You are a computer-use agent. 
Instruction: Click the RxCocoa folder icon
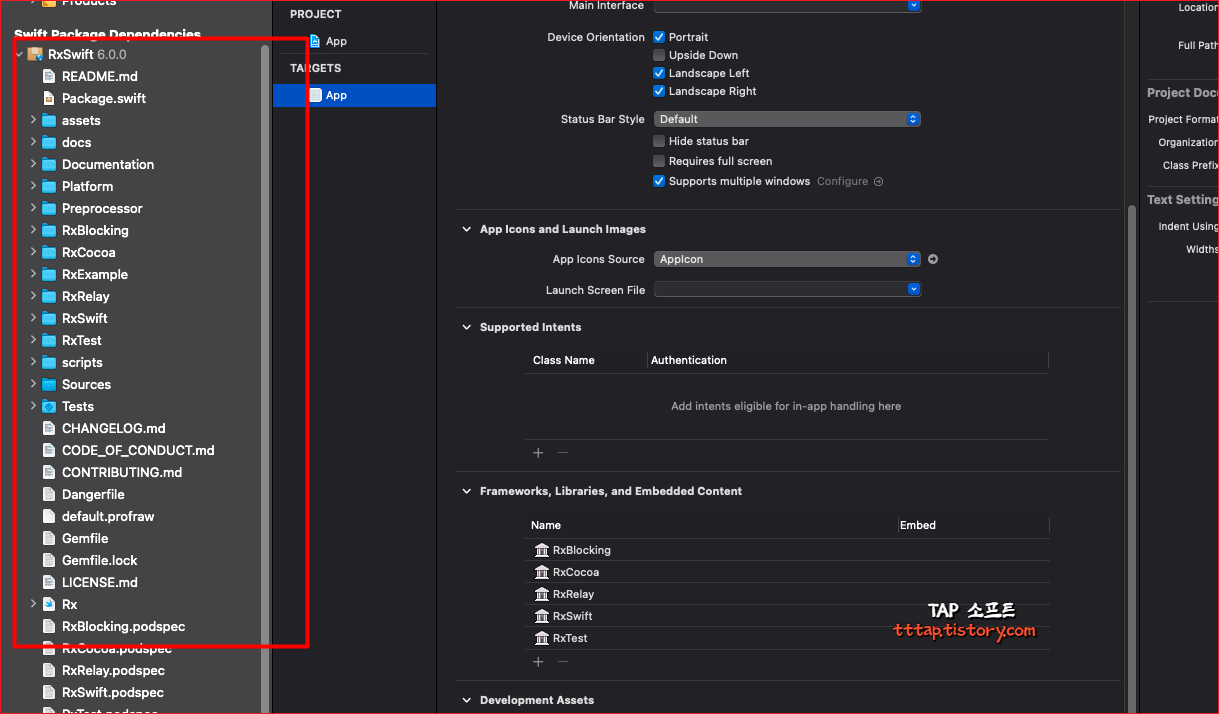(49, 252)
